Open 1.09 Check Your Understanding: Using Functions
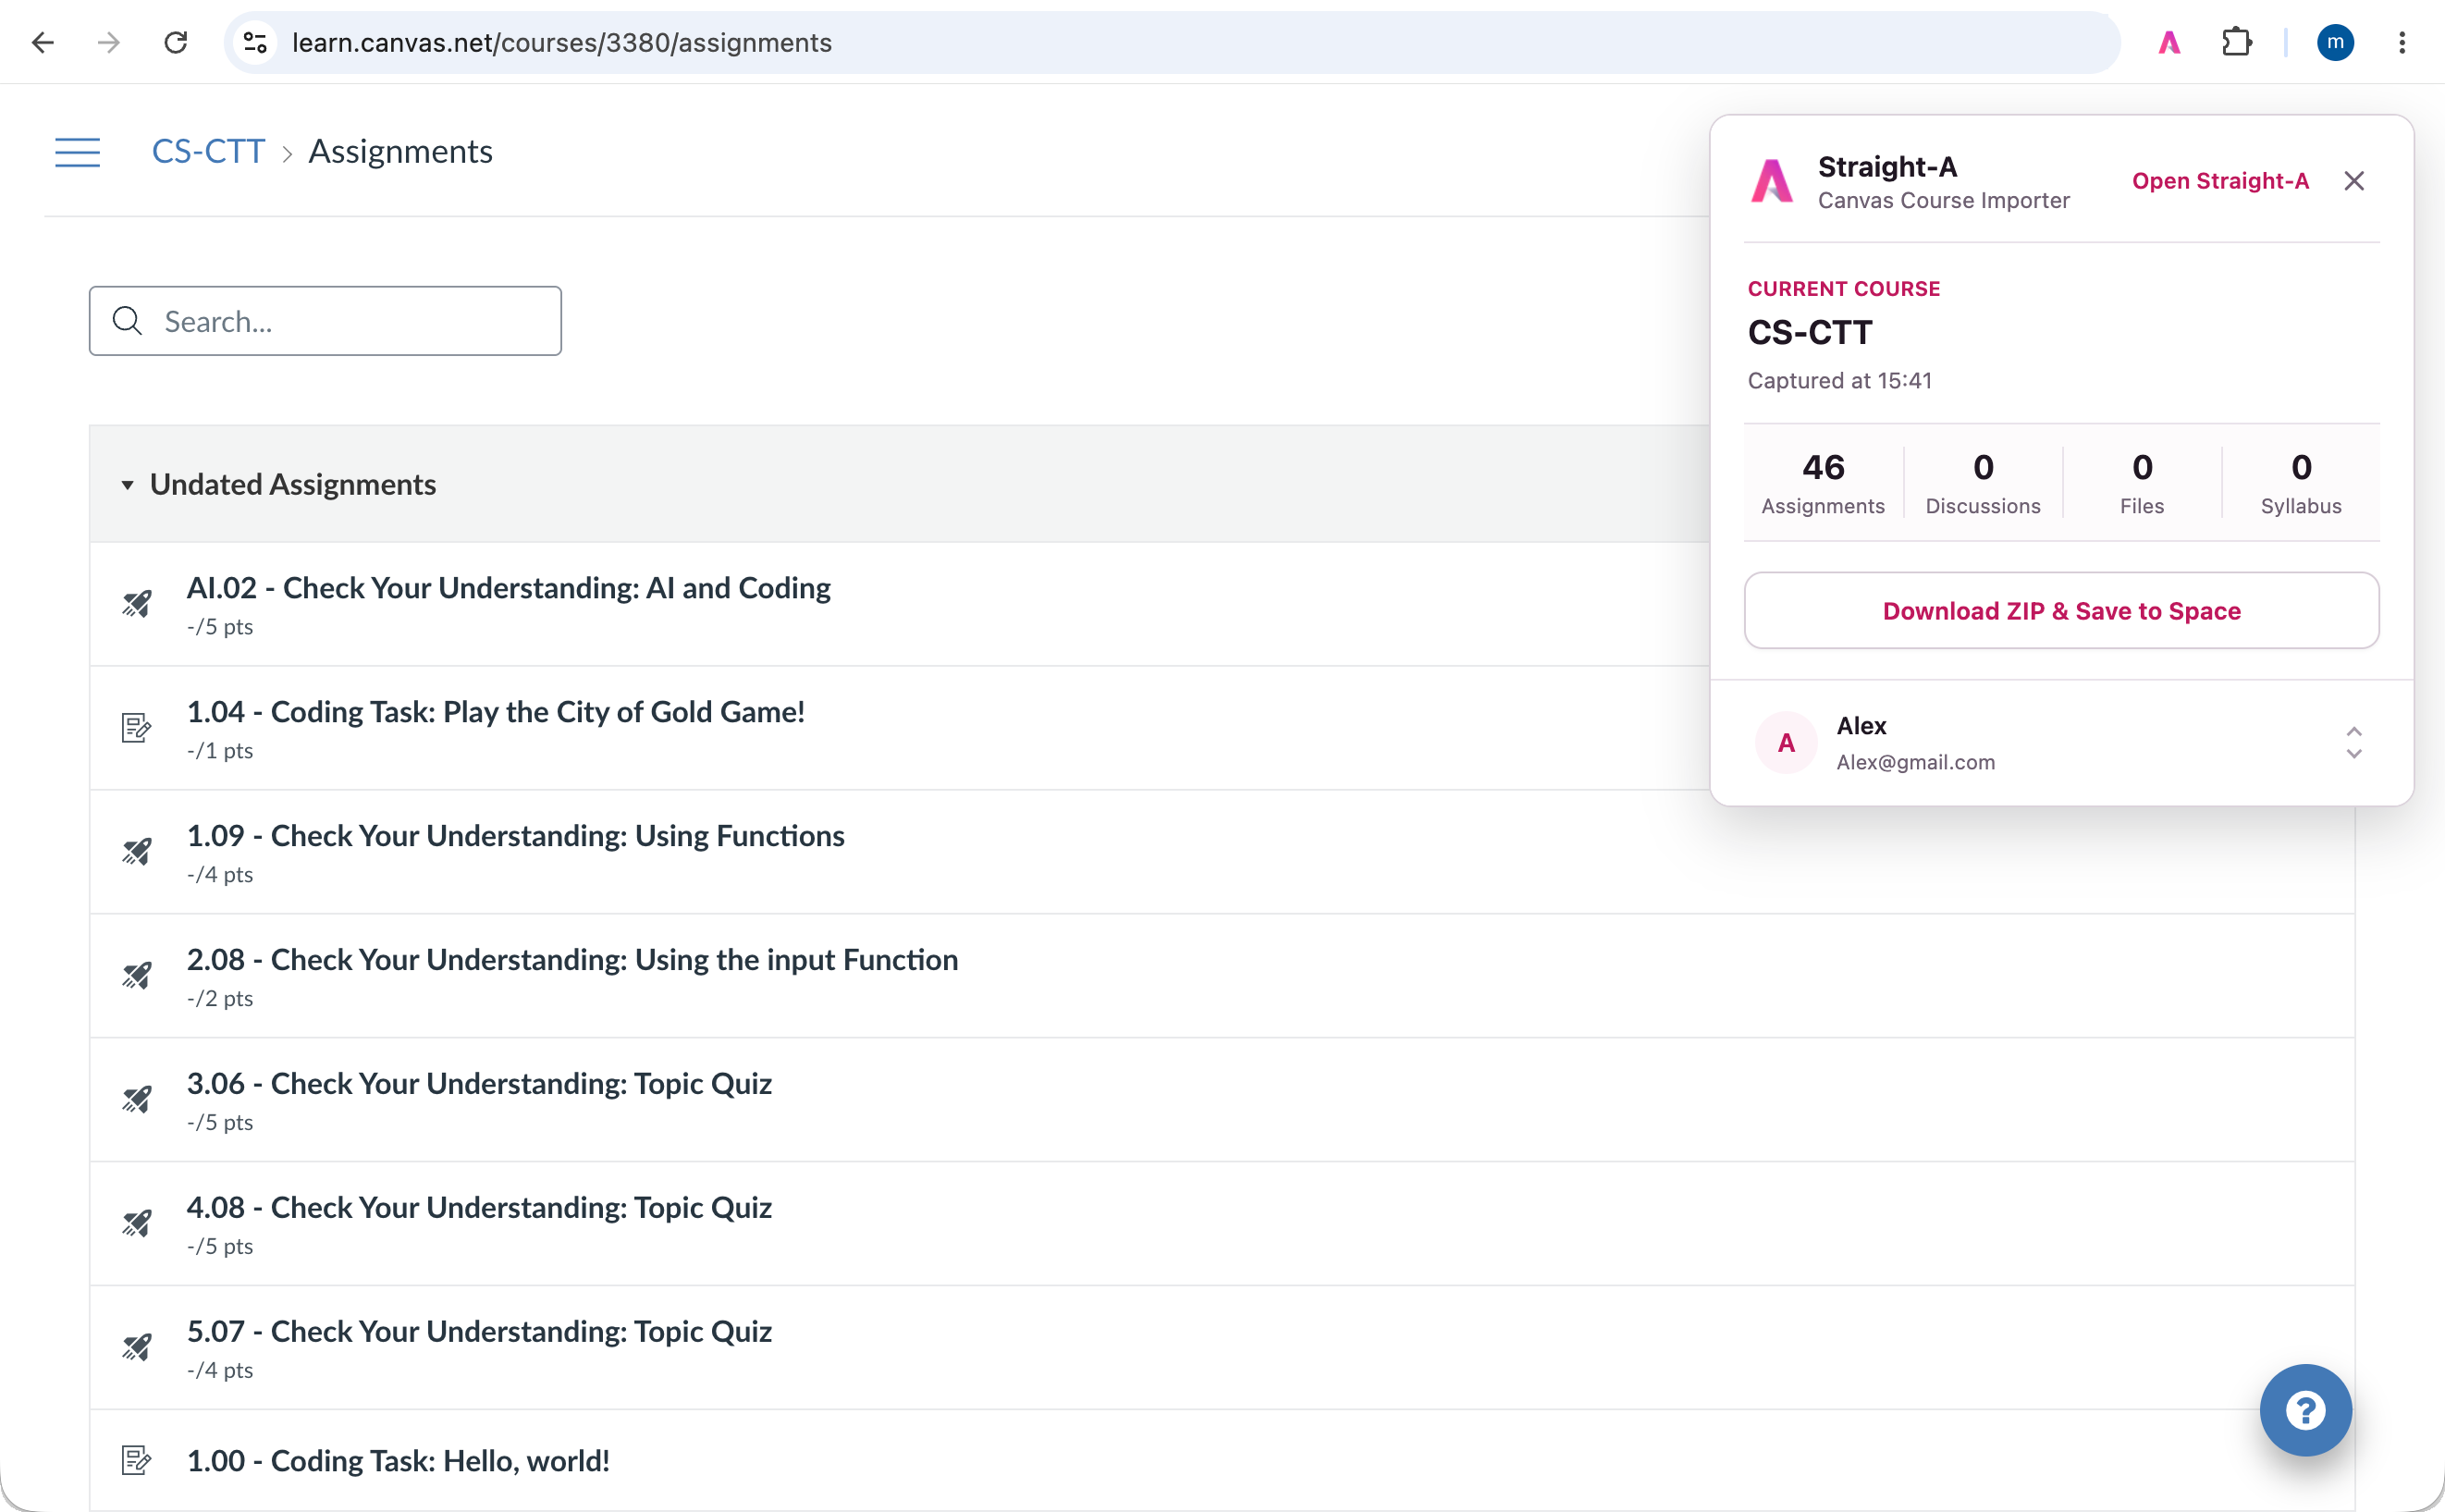The height and width of the screenshot is (1512, 2445). point(515,836)
